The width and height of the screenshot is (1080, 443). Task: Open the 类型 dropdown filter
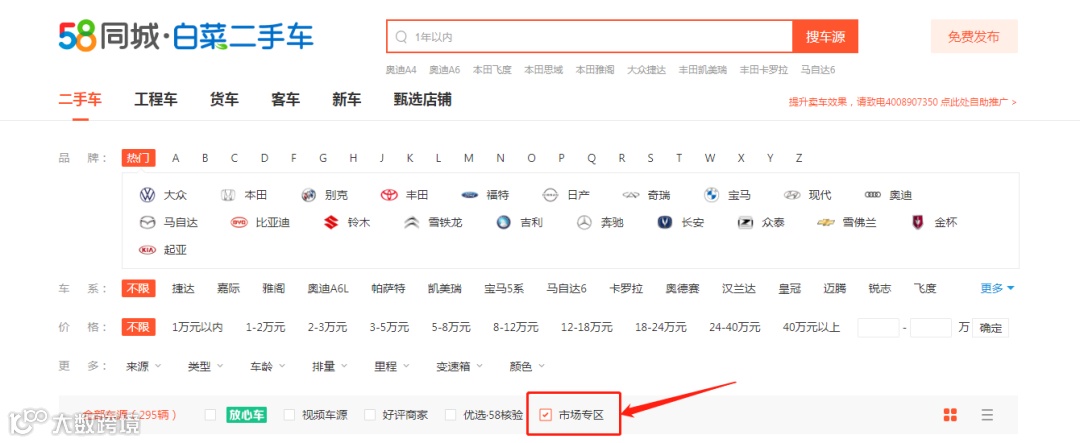(205, 367)
